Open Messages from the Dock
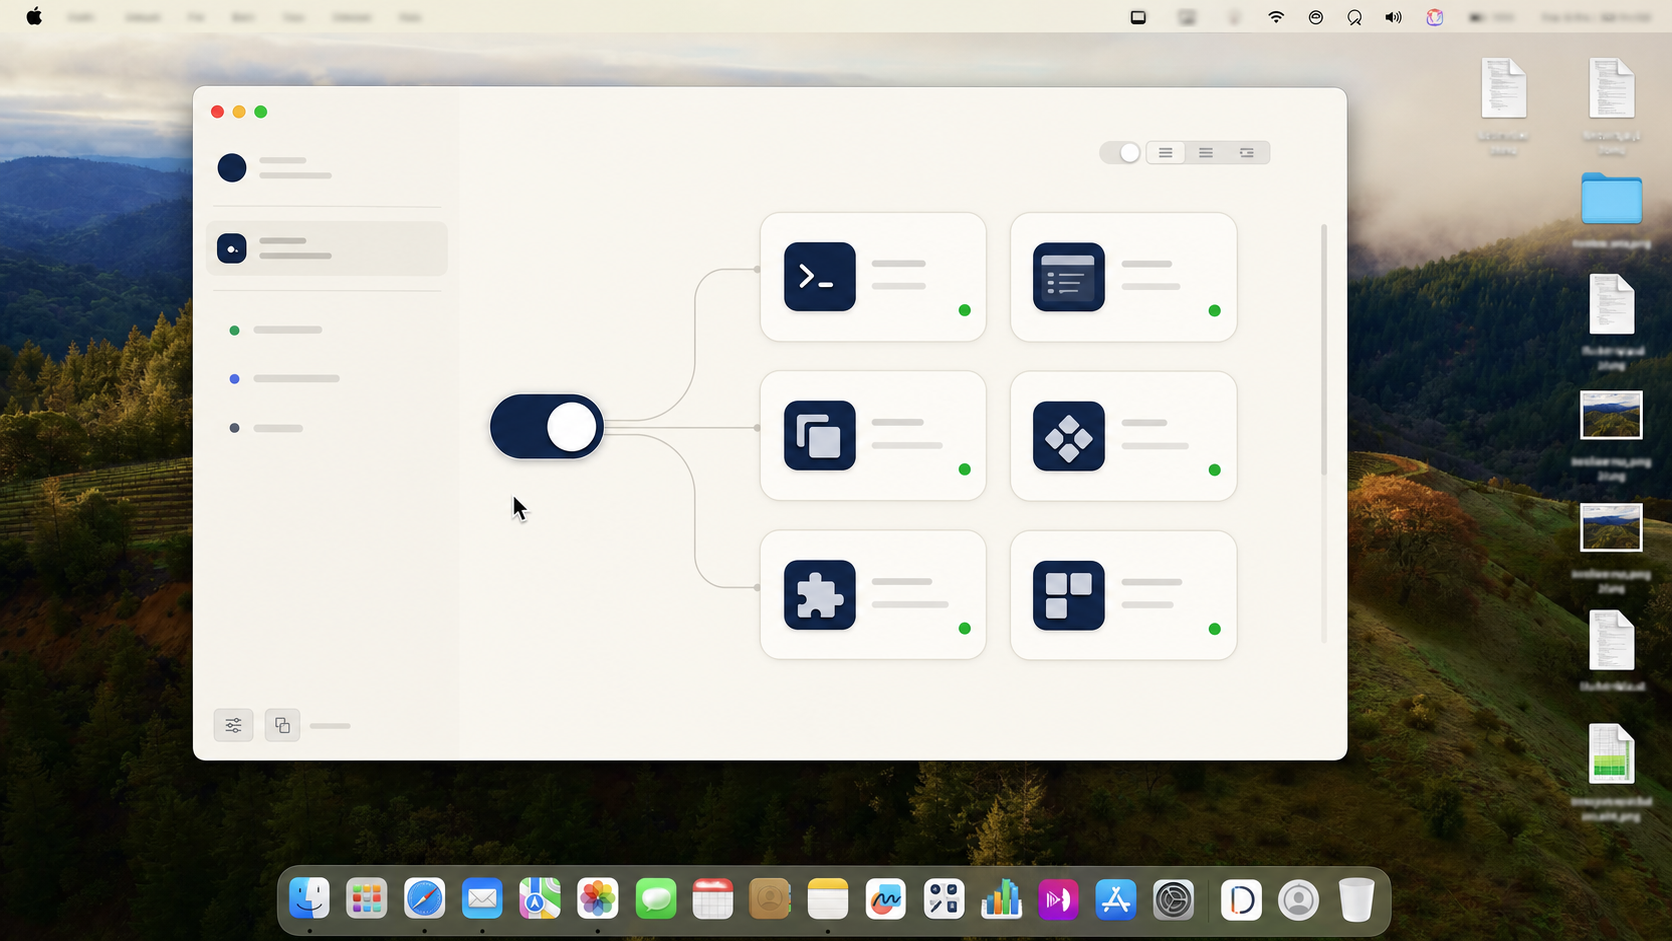The height and width of the screenshot is (941, 1672). coord(656,899)
